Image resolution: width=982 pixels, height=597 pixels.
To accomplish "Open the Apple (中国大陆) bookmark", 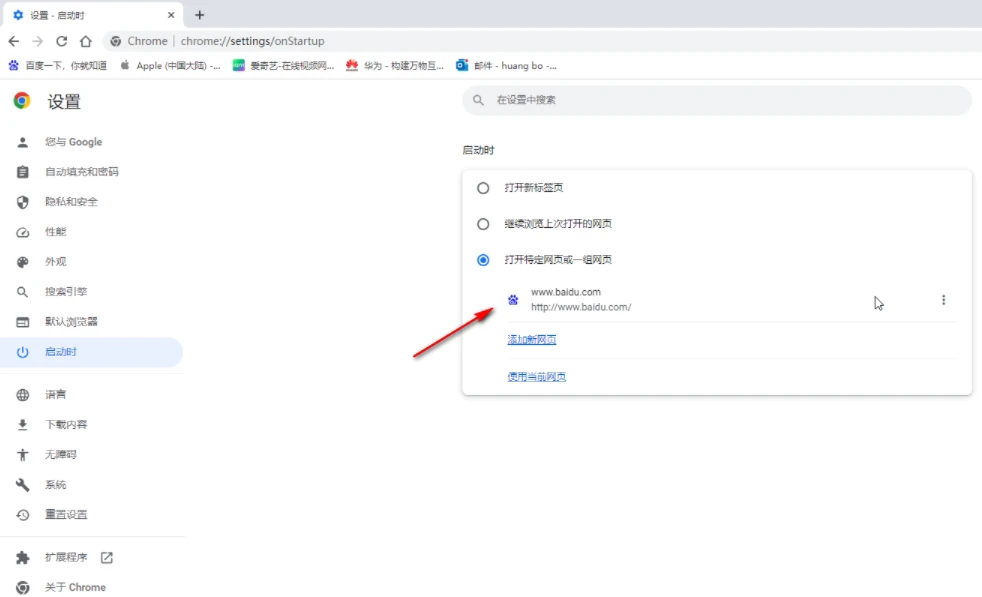I will tap(170, 65).
